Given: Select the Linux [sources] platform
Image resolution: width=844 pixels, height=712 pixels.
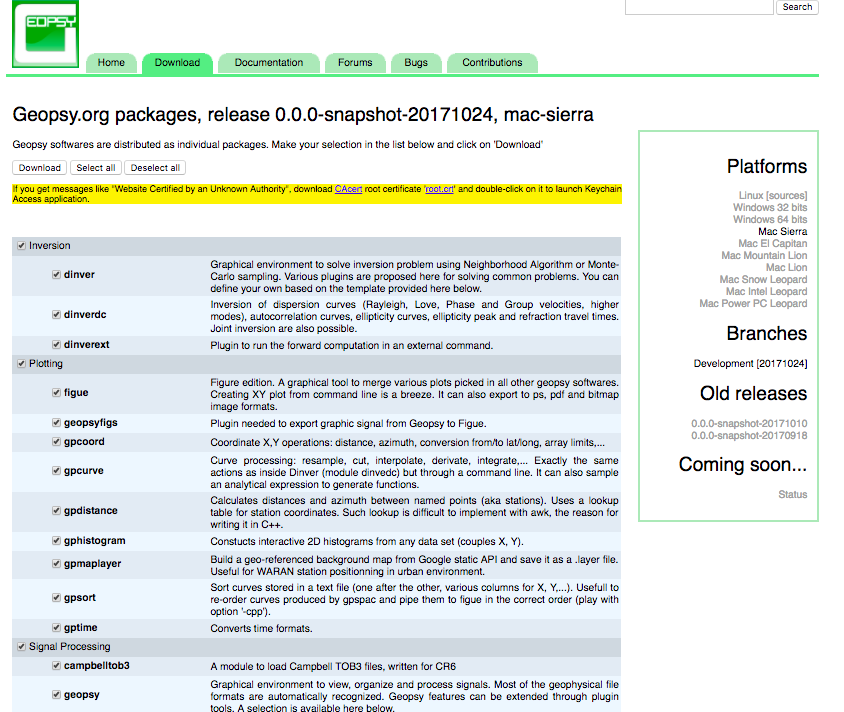Looking at the screenshot, I should click(772, 195).
